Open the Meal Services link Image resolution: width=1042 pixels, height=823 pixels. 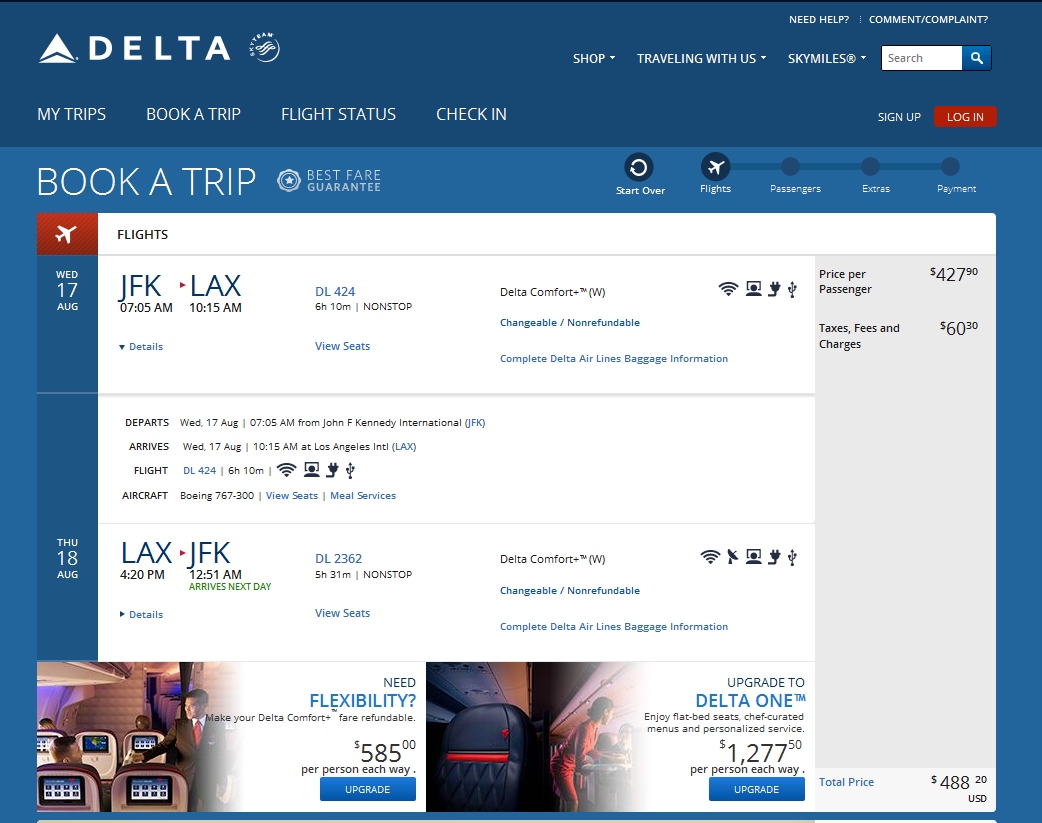pos(363,496)
